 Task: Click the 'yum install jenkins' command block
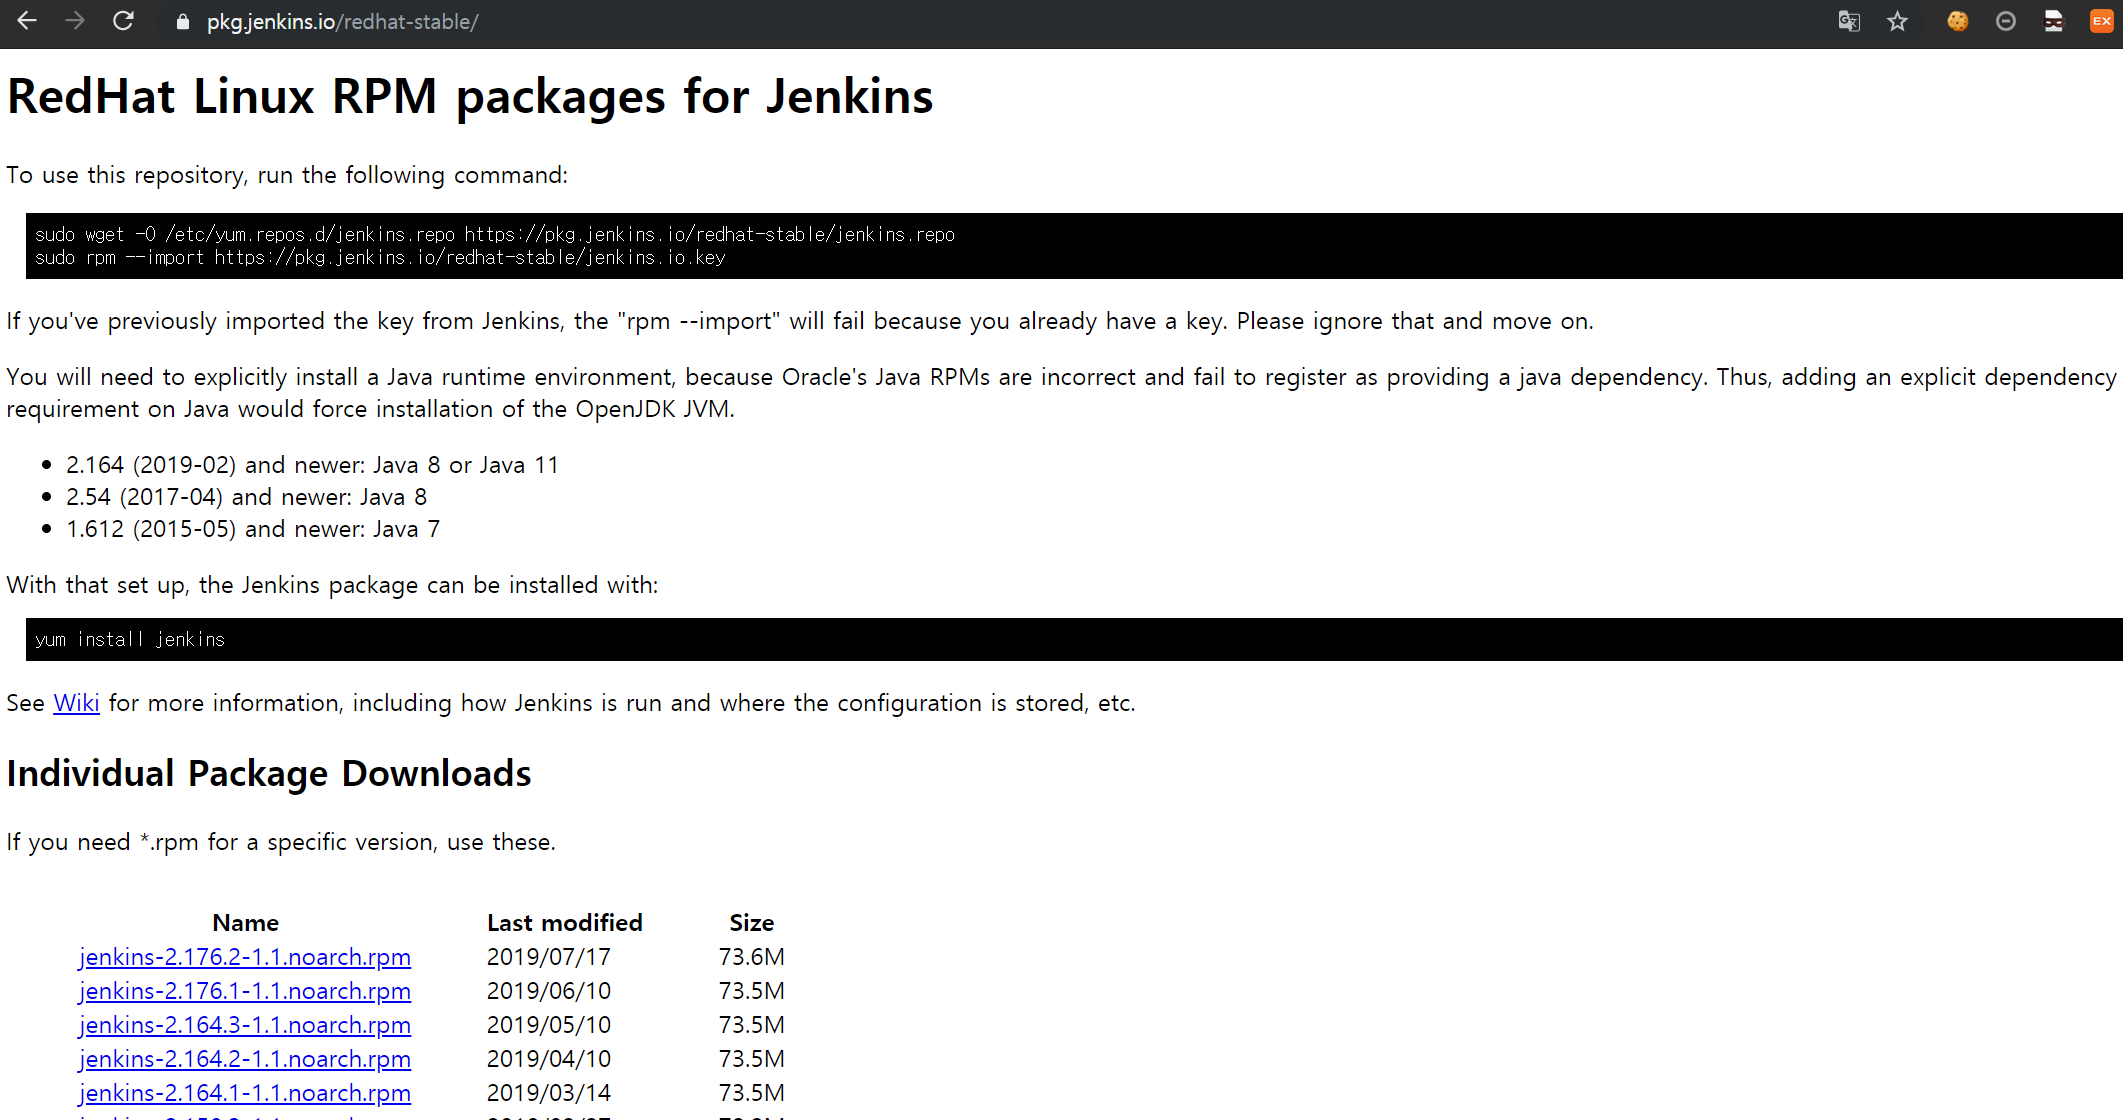point(1074,639)
